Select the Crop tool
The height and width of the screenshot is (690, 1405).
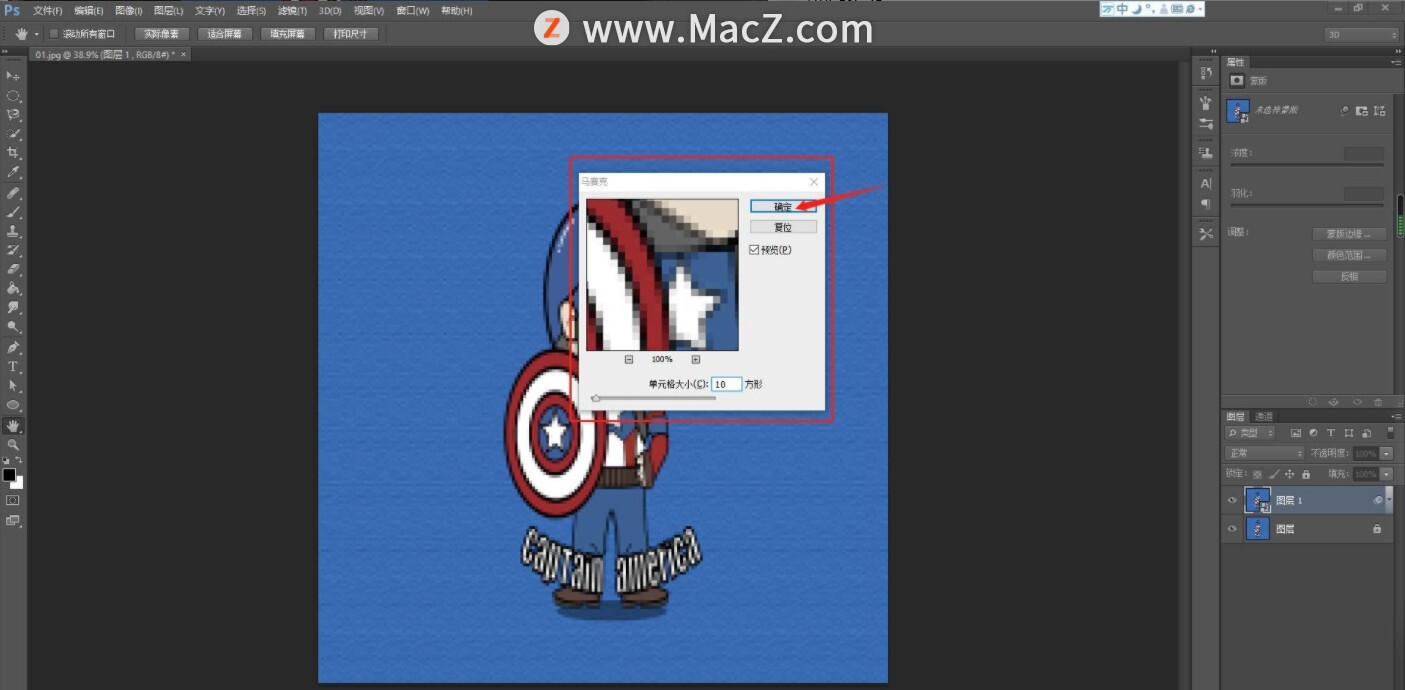point(13,153)
